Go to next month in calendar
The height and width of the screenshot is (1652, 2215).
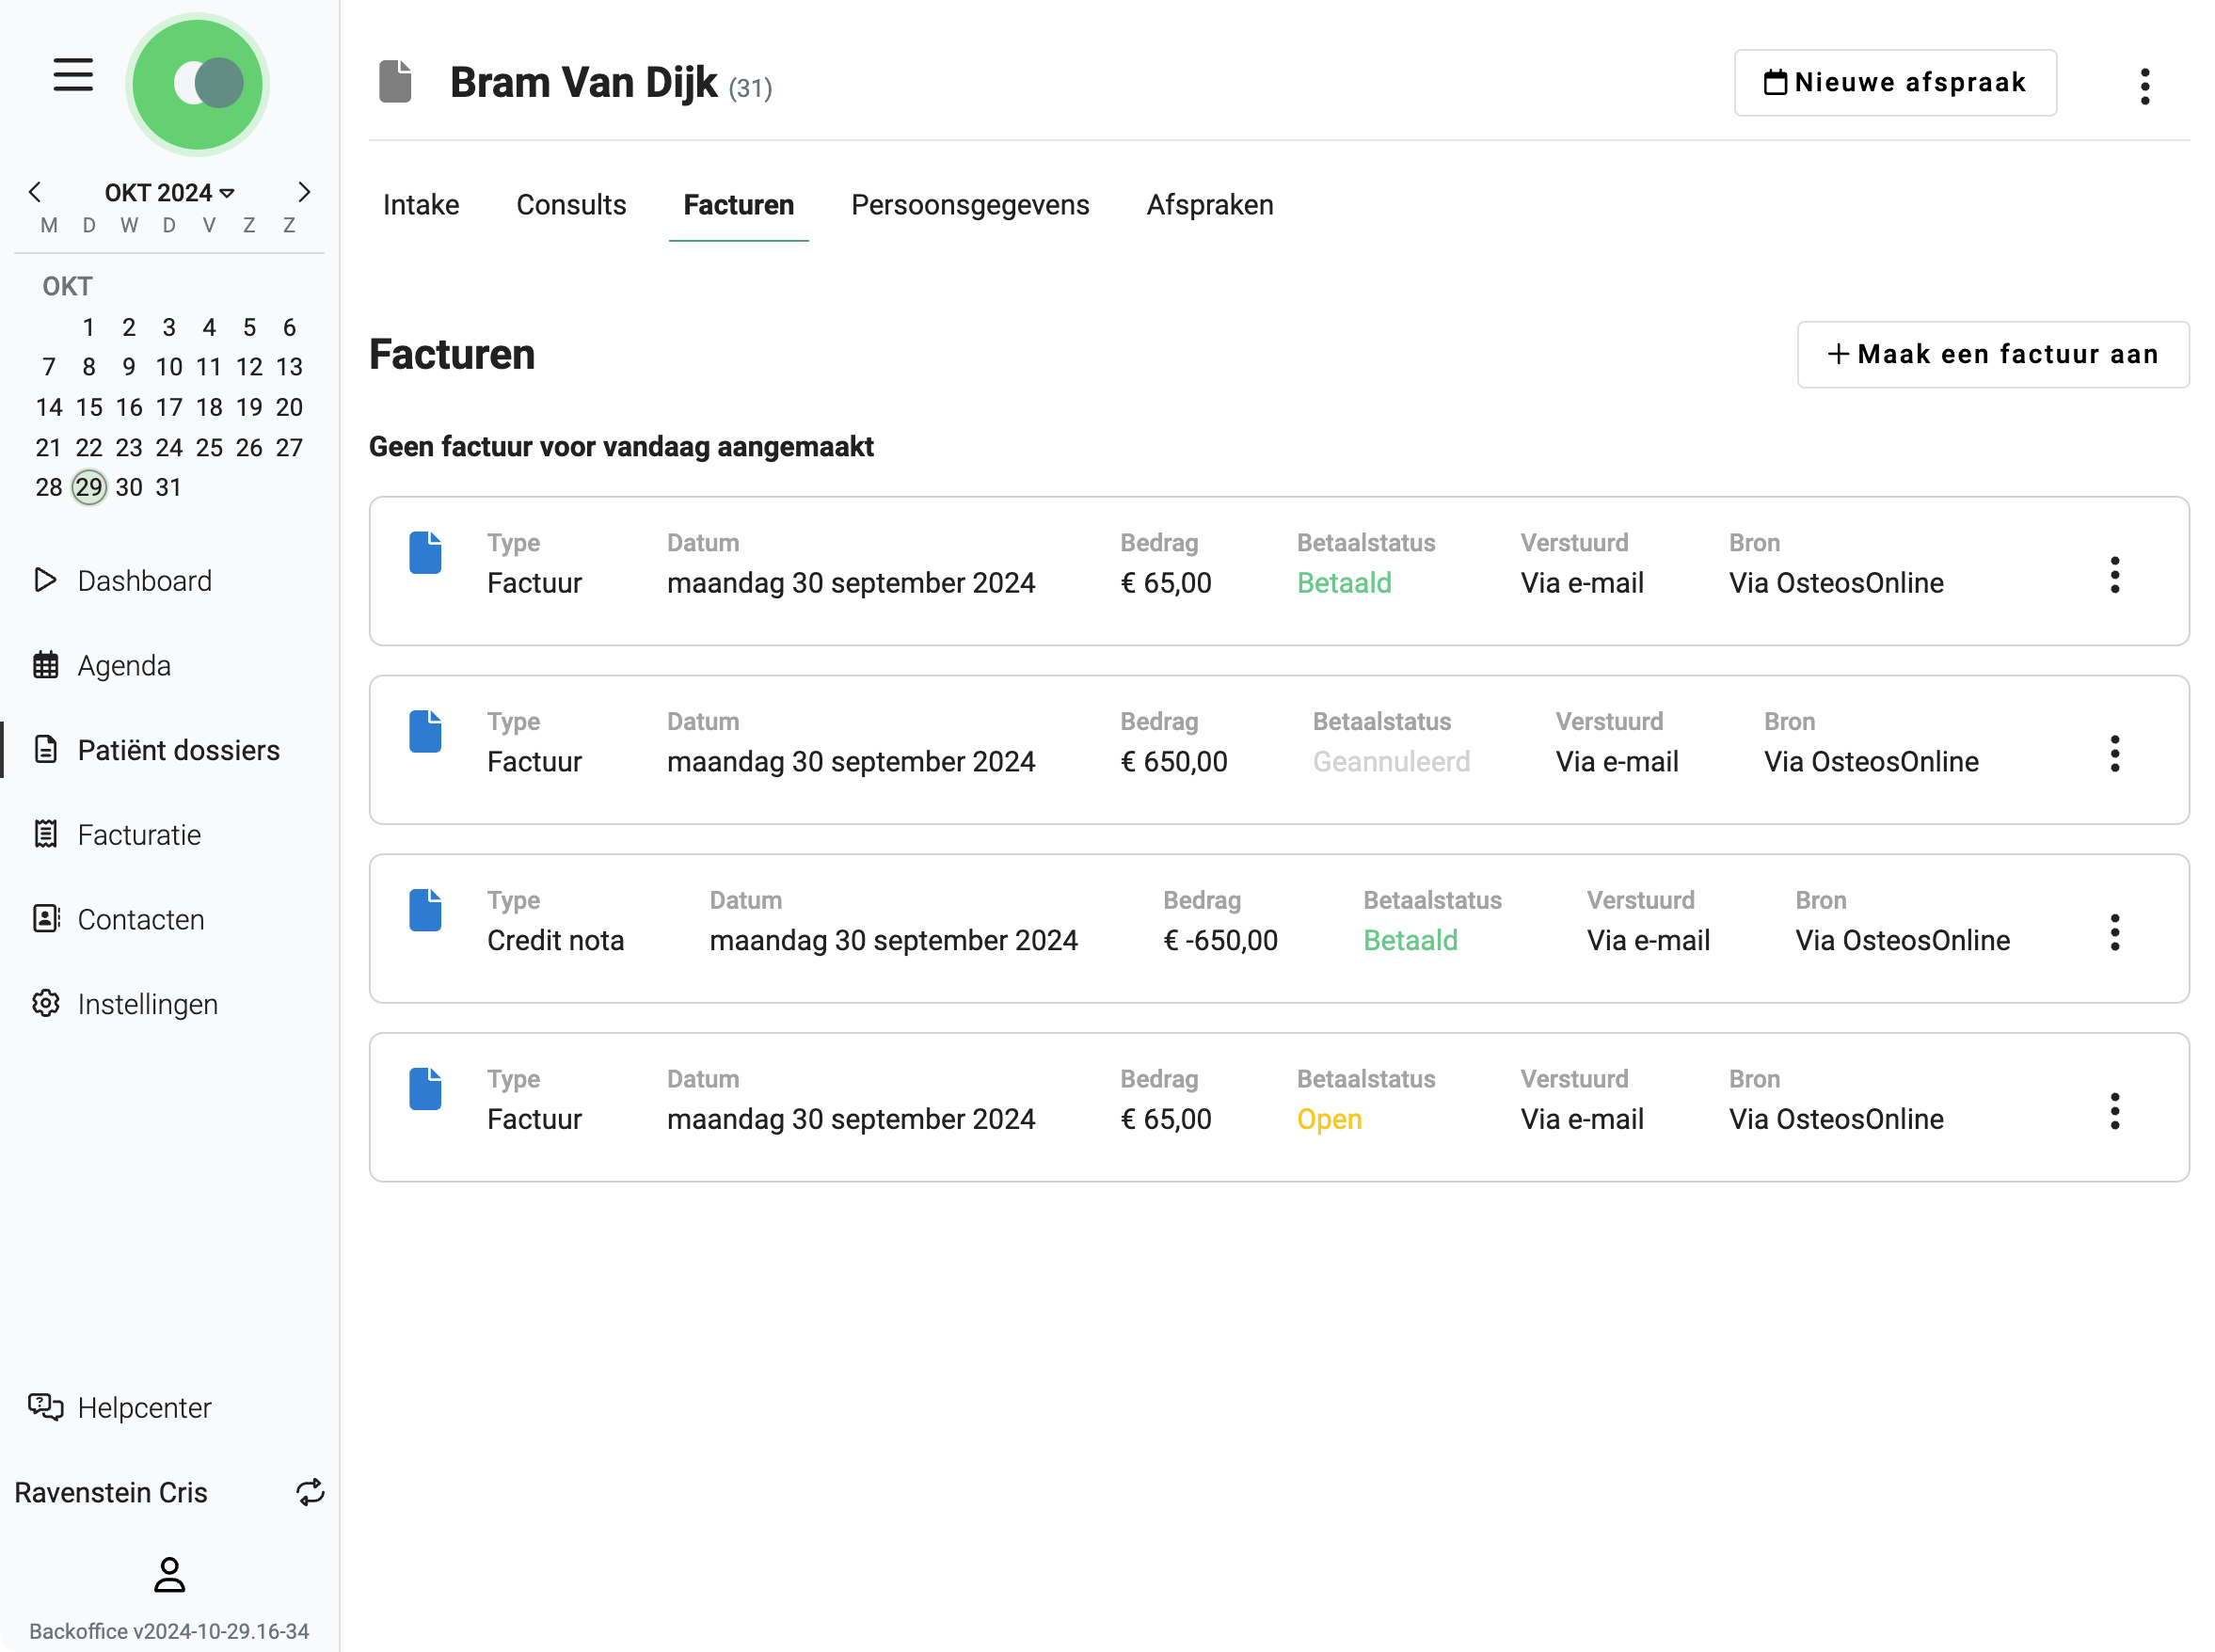304,192
